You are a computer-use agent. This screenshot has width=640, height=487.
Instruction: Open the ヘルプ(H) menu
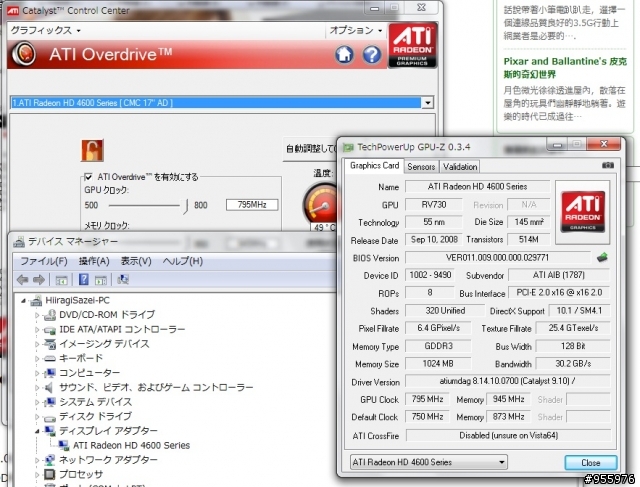[x=182, y=261]
